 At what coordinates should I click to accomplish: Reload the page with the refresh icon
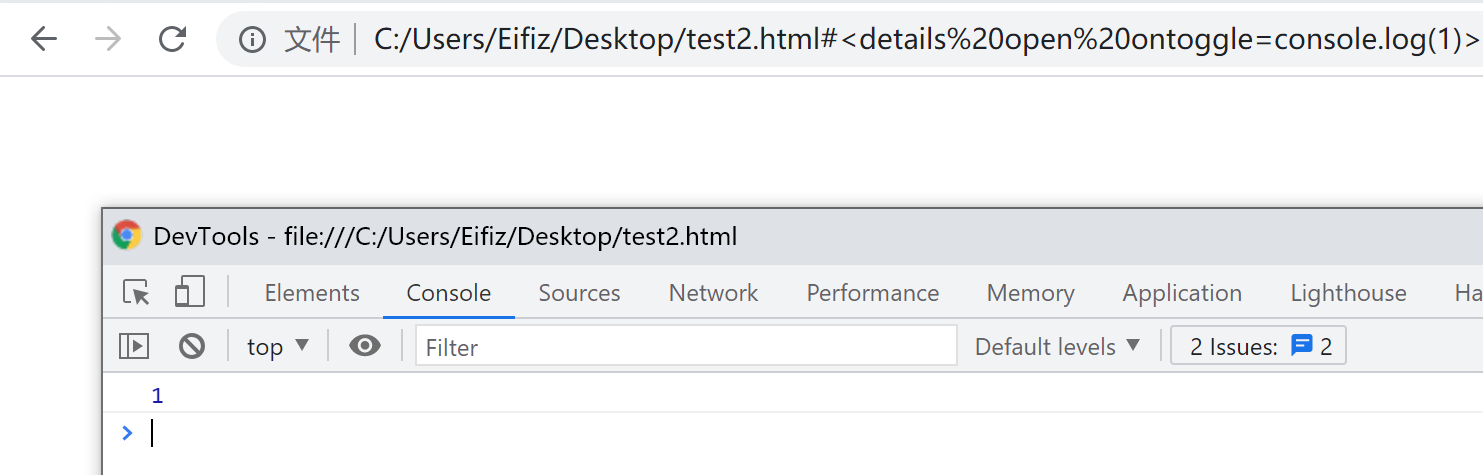[x=173, y=40]
